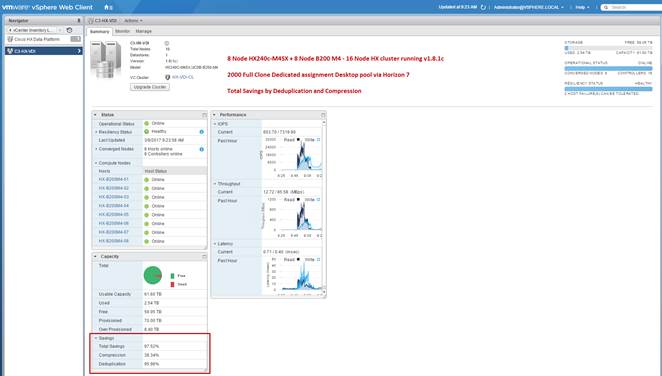Click the capacity pie chart
This screenshot has width=662, height=376.
point(153,276)
